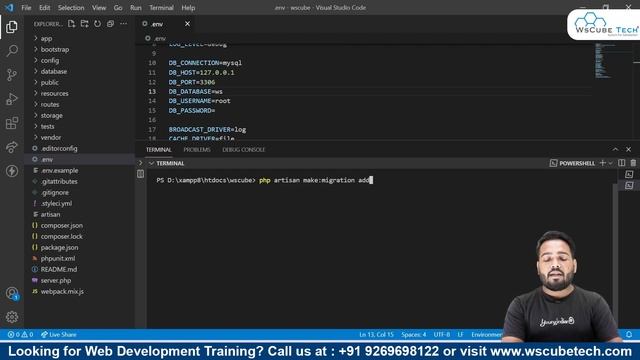Refresh the Explorer file tree
The height and width of the screenshot is (360, 640).
[x=98, y=24]
